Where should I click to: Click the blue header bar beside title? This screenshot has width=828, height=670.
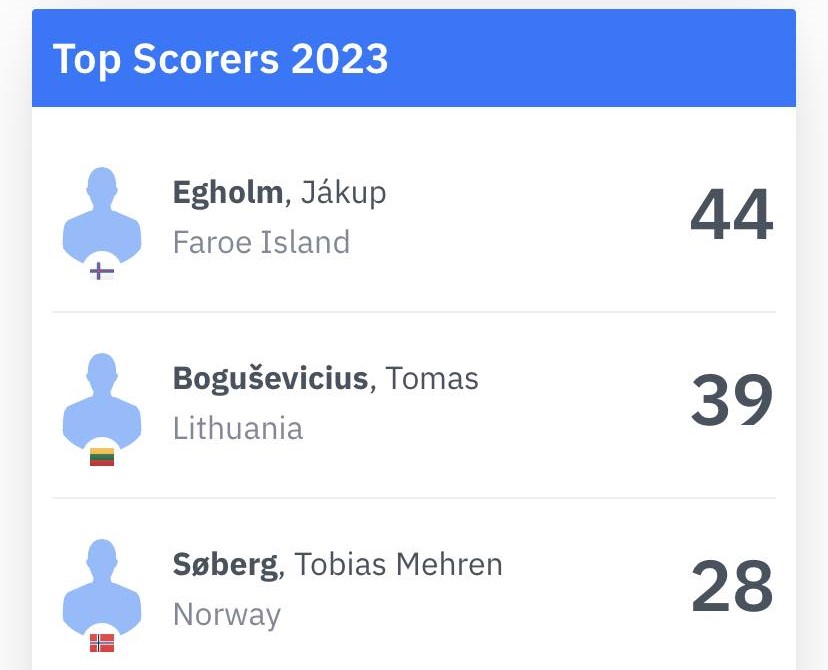pyautogui.click(x=591, y=58)
